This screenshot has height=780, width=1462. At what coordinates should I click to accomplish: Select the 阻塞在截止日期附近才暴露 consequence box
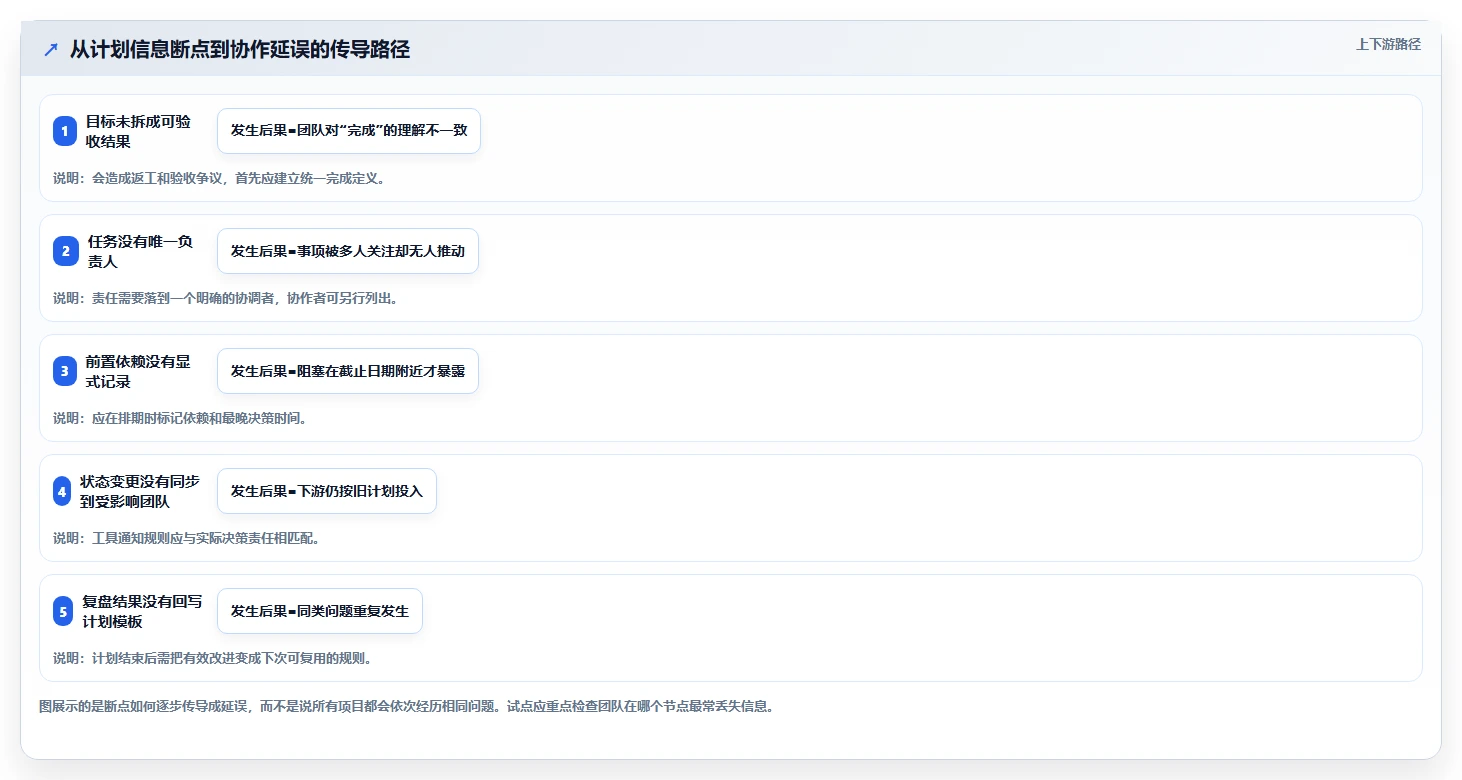pos(348,371)
